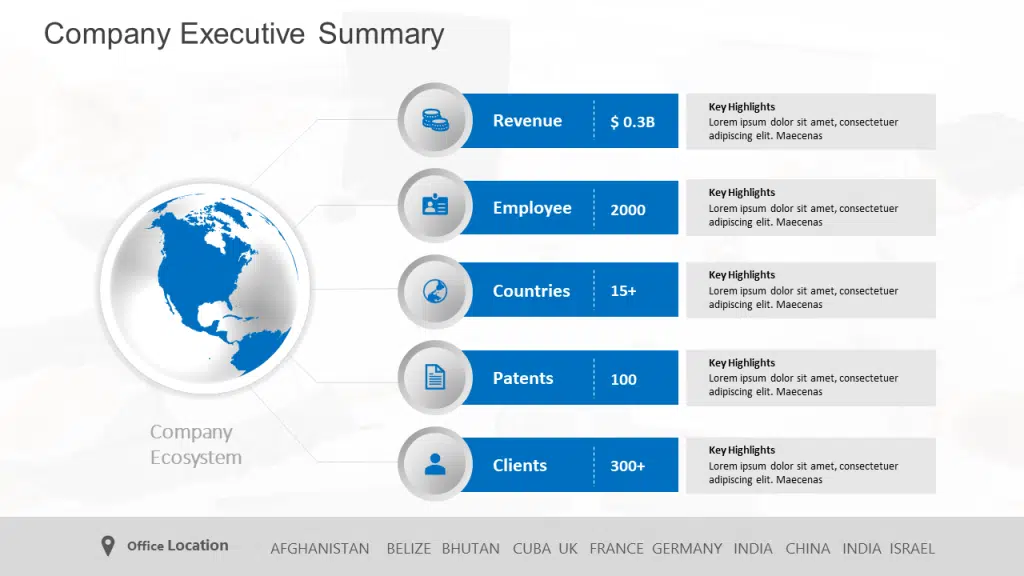Select the Patents label
The width and height of the screenshot is (1024, 576).
click(x=522, y=378)
